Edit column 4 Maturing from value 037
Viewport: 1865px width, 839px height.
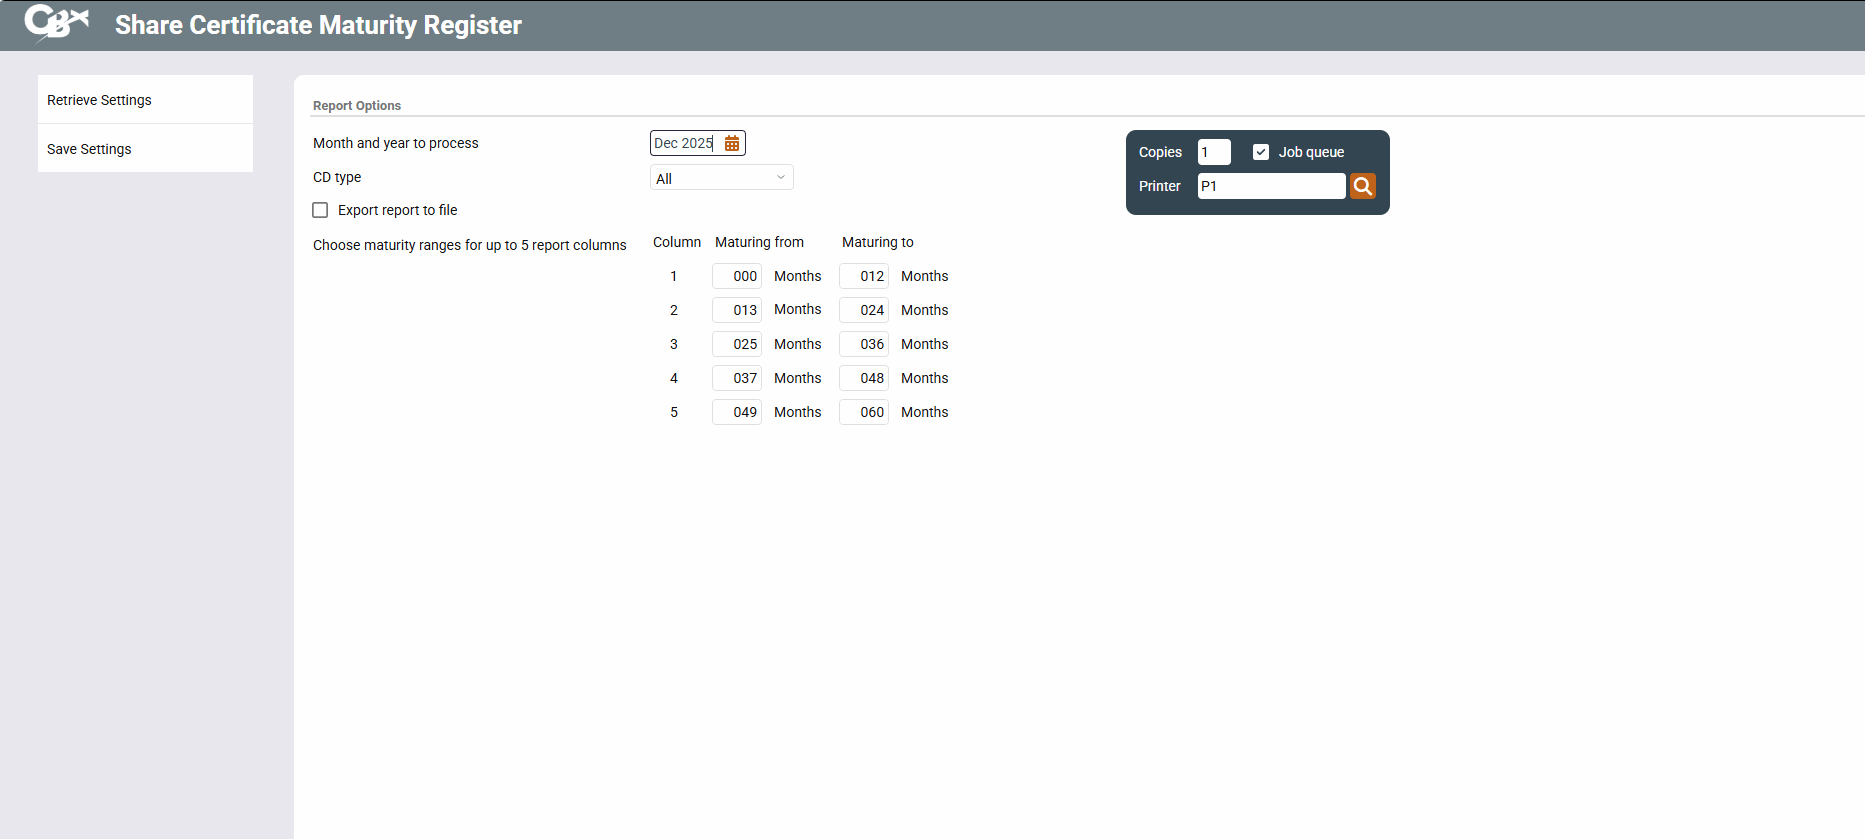[737, 378]
